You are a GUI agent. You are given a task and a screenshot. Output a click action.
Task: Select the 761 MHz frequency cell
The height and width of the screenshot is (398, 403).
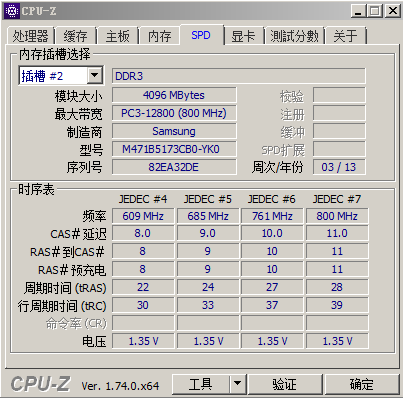tap(272, 216)
